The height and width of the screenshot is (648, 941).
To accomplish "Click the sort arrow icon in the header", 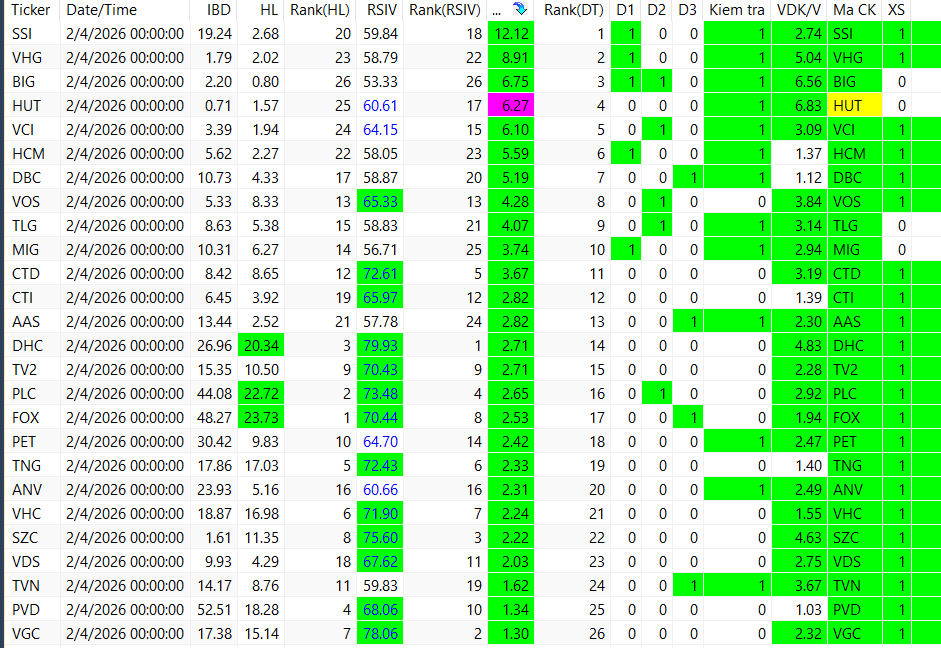I will [520, 9].
